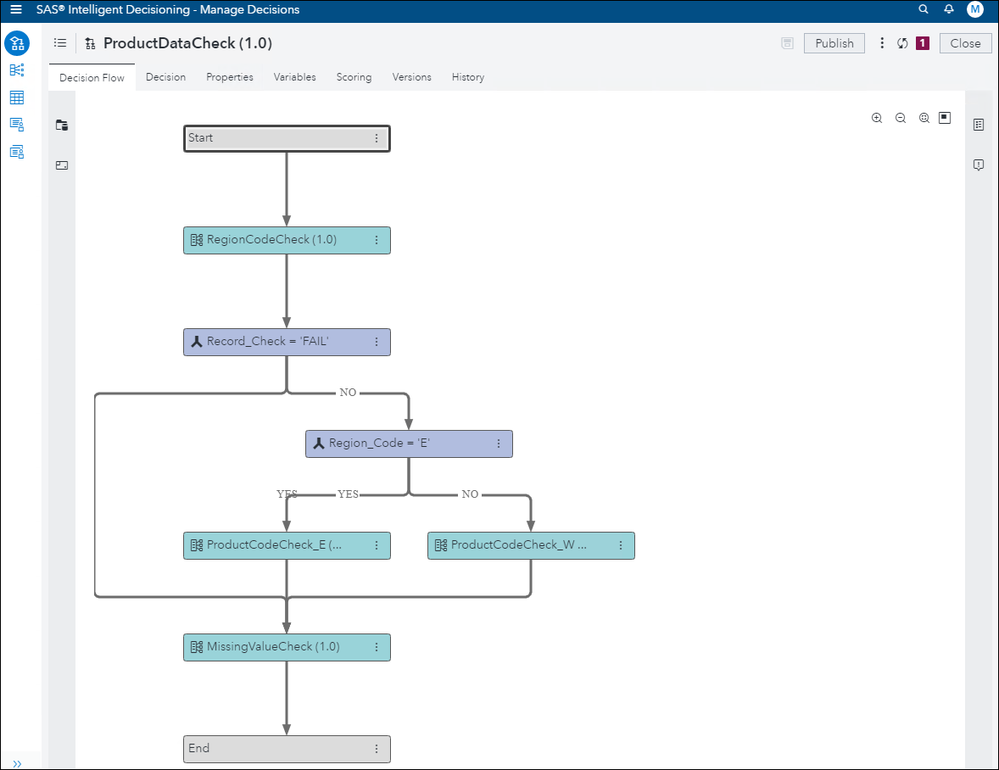This screenshot has height=770, width=999.
Task: Select the Record_Check = 'FAIL' condition node
Action: 287,342
